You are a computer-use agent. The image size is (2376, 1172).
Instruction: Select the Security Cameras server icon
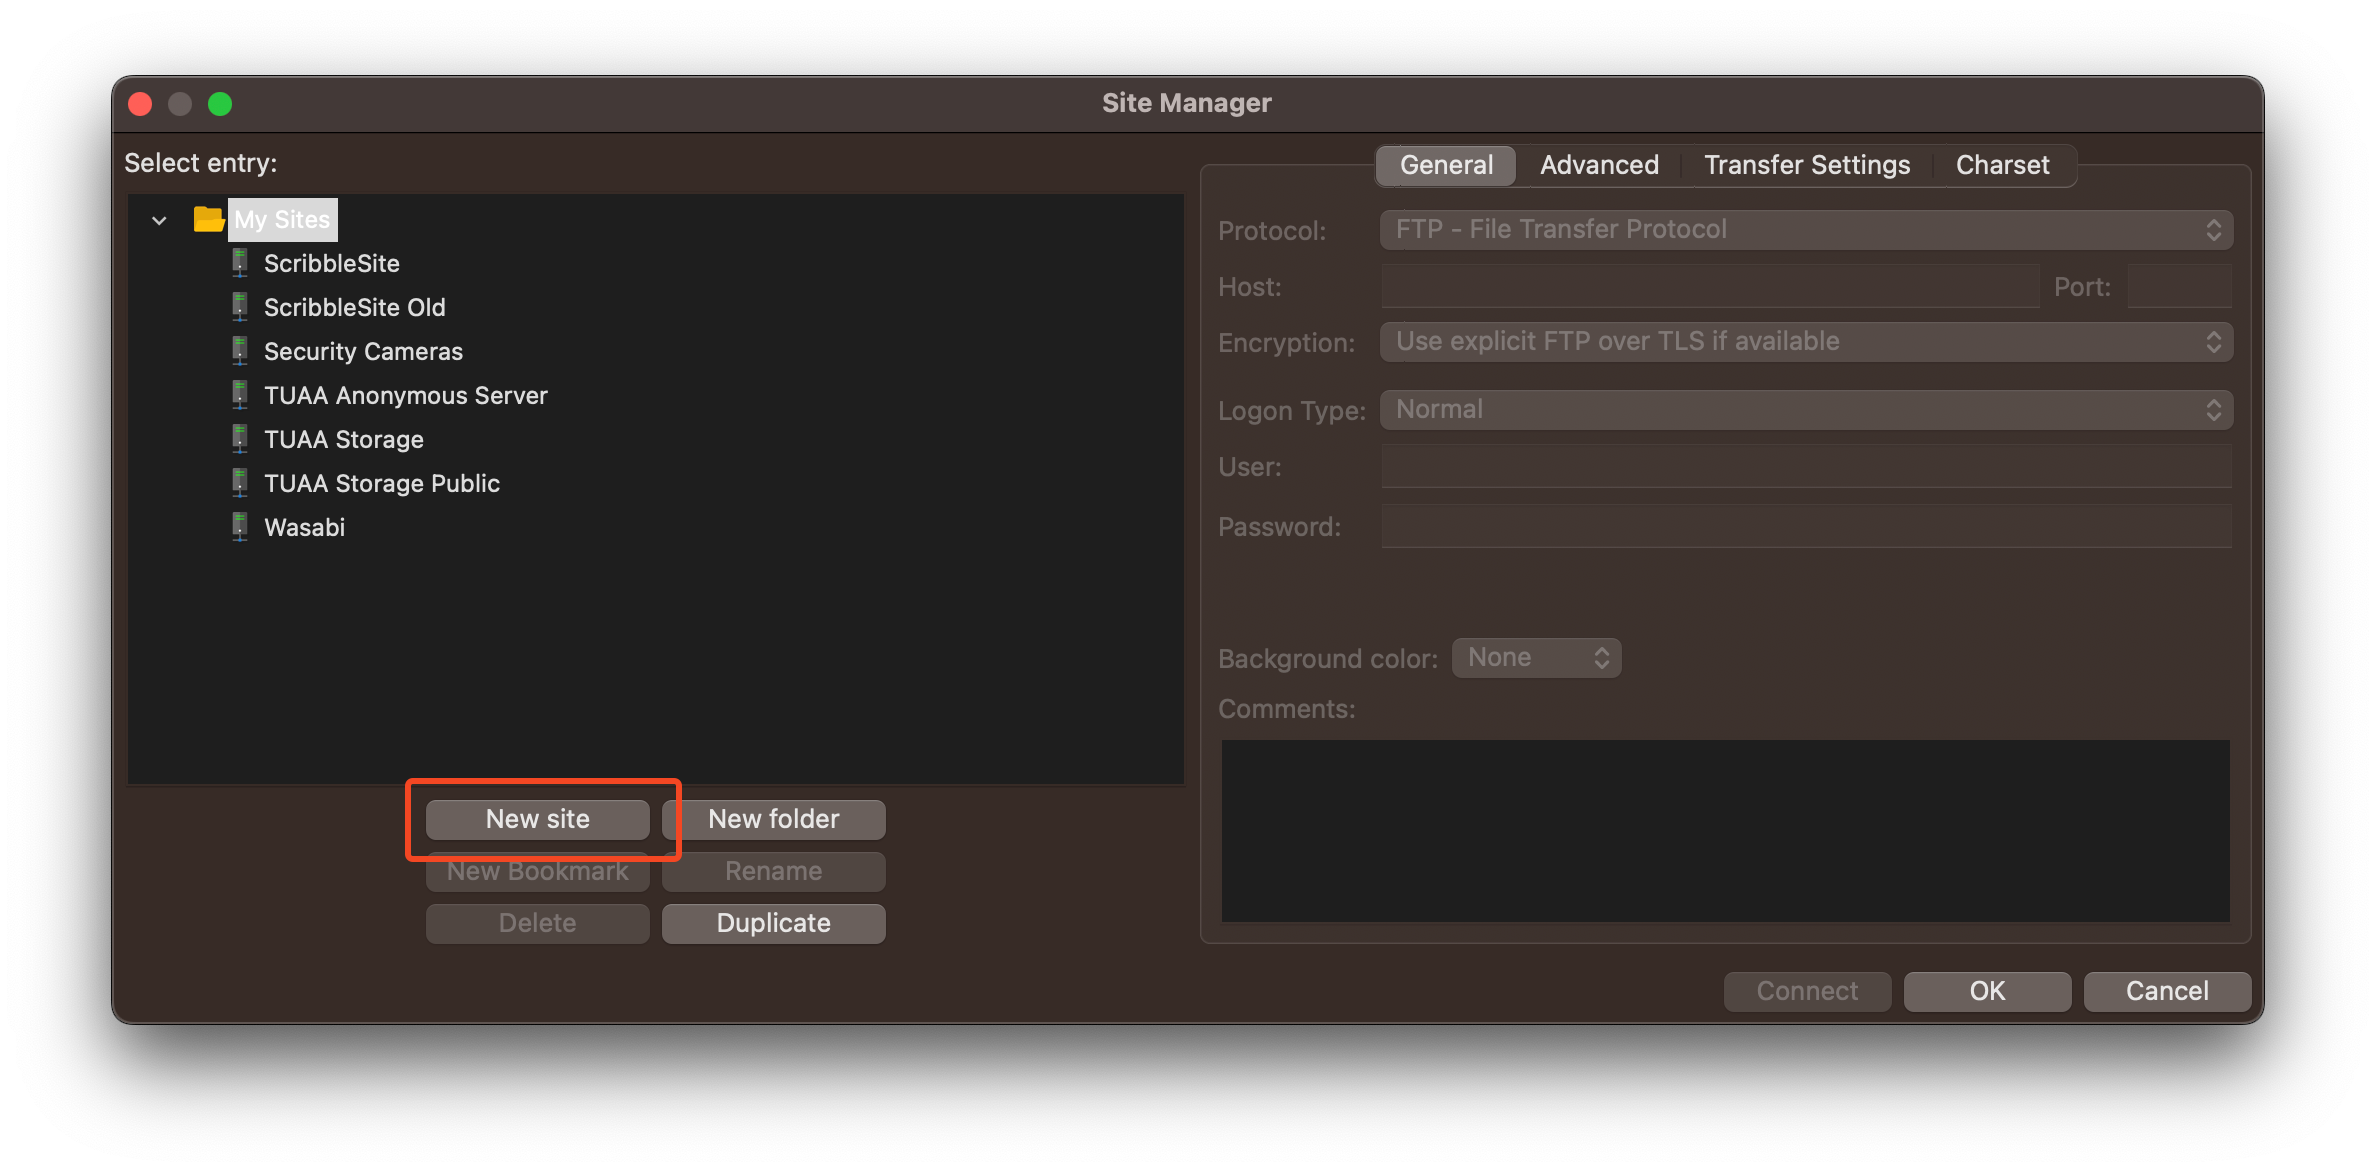click(x=240, y=351)
